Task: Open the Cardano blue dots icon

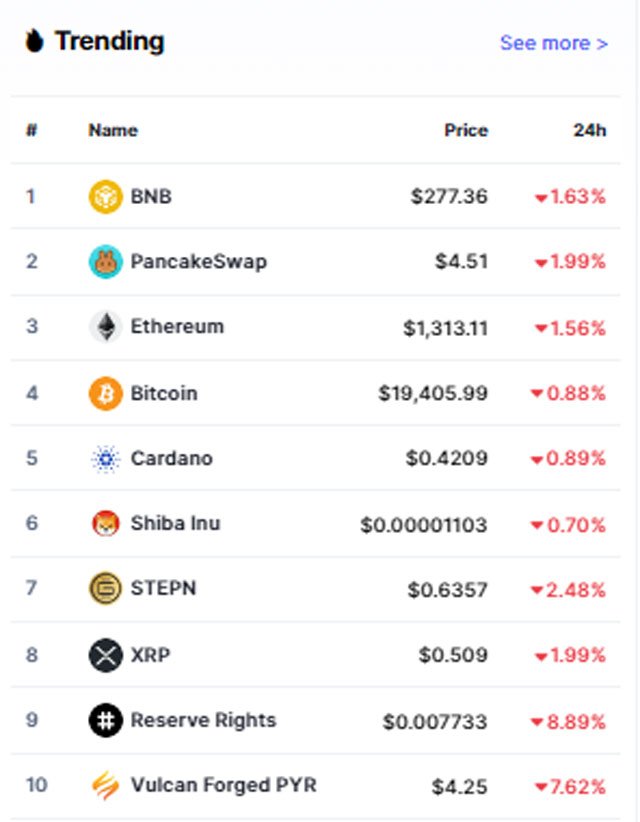Action: pos(105,459)
